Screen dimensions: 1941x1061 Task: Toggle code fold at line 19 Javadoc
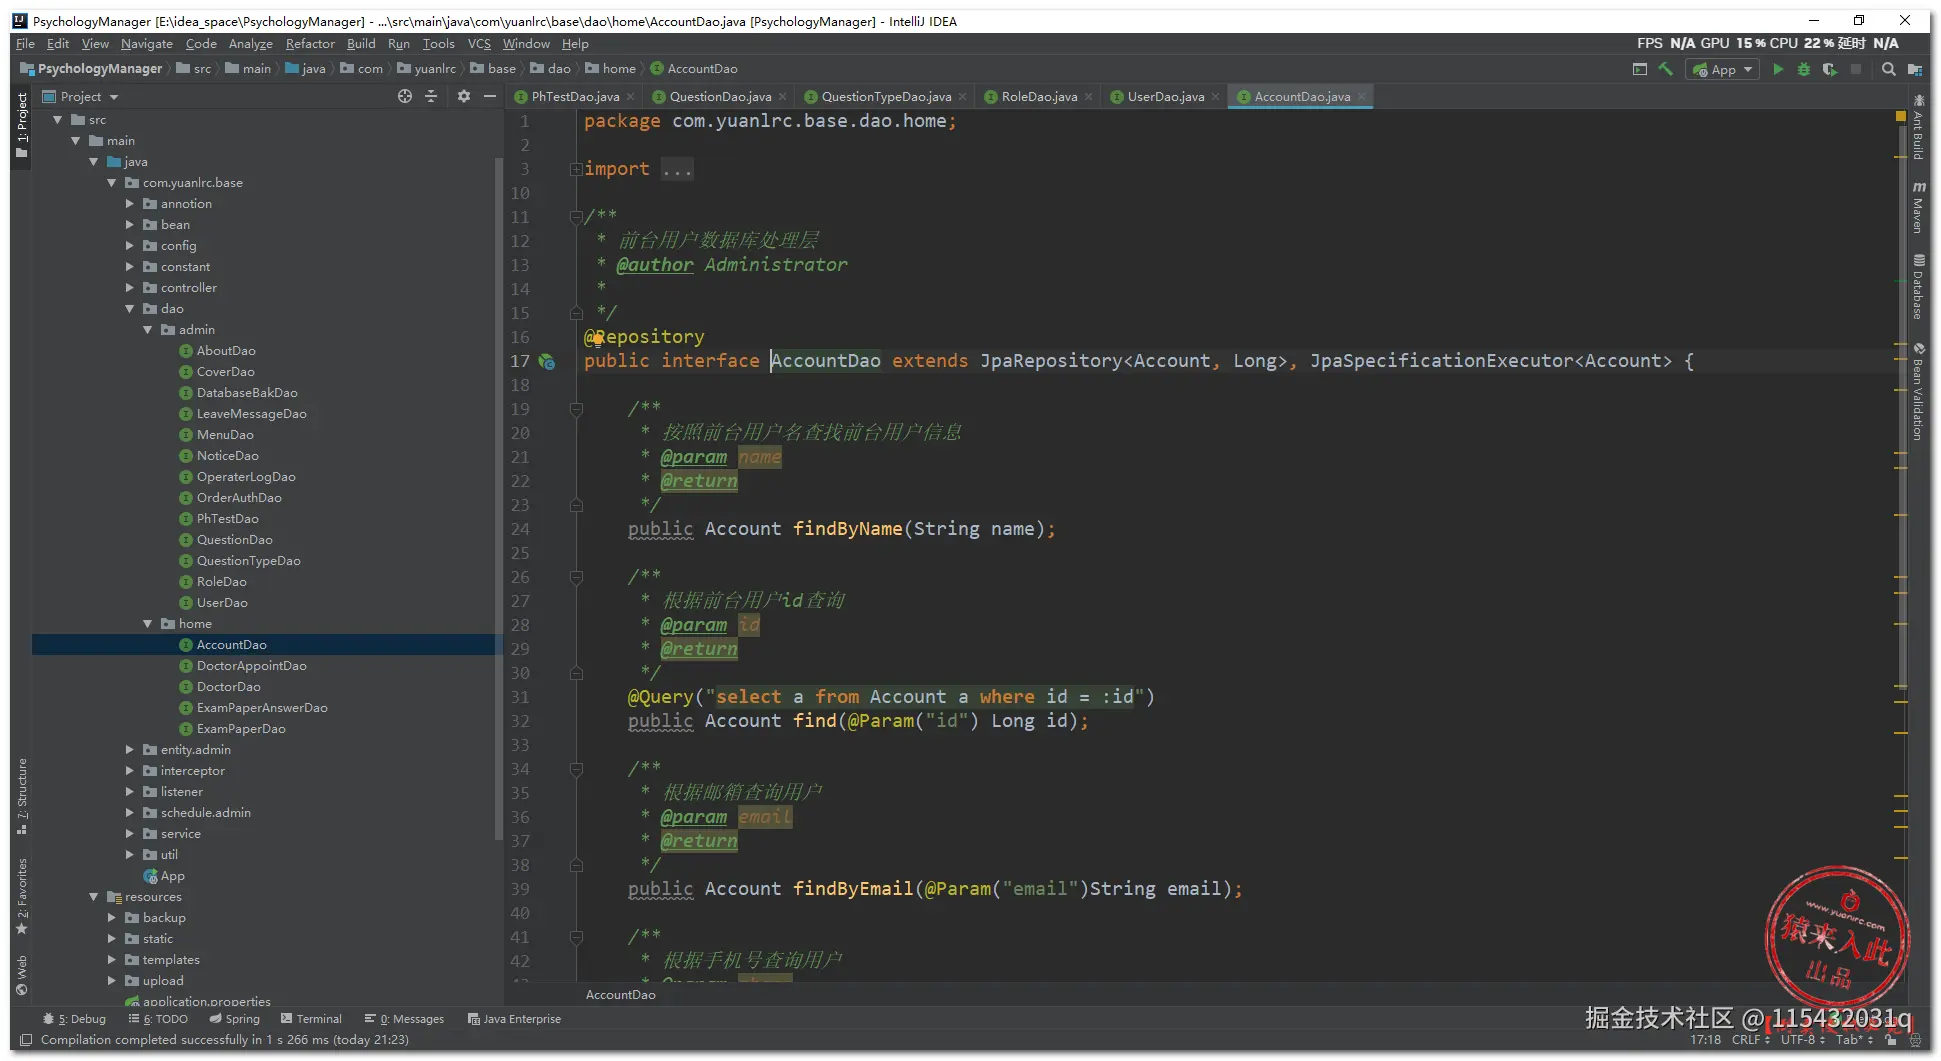point(576,409)
